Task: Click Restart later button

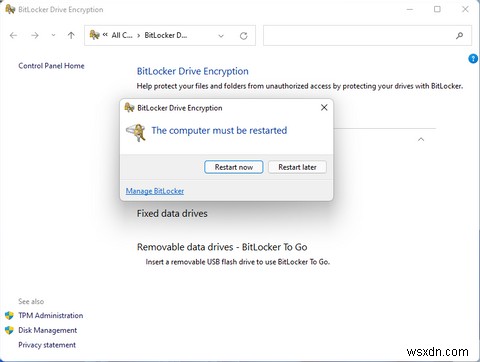Action: tap(297, 167)
